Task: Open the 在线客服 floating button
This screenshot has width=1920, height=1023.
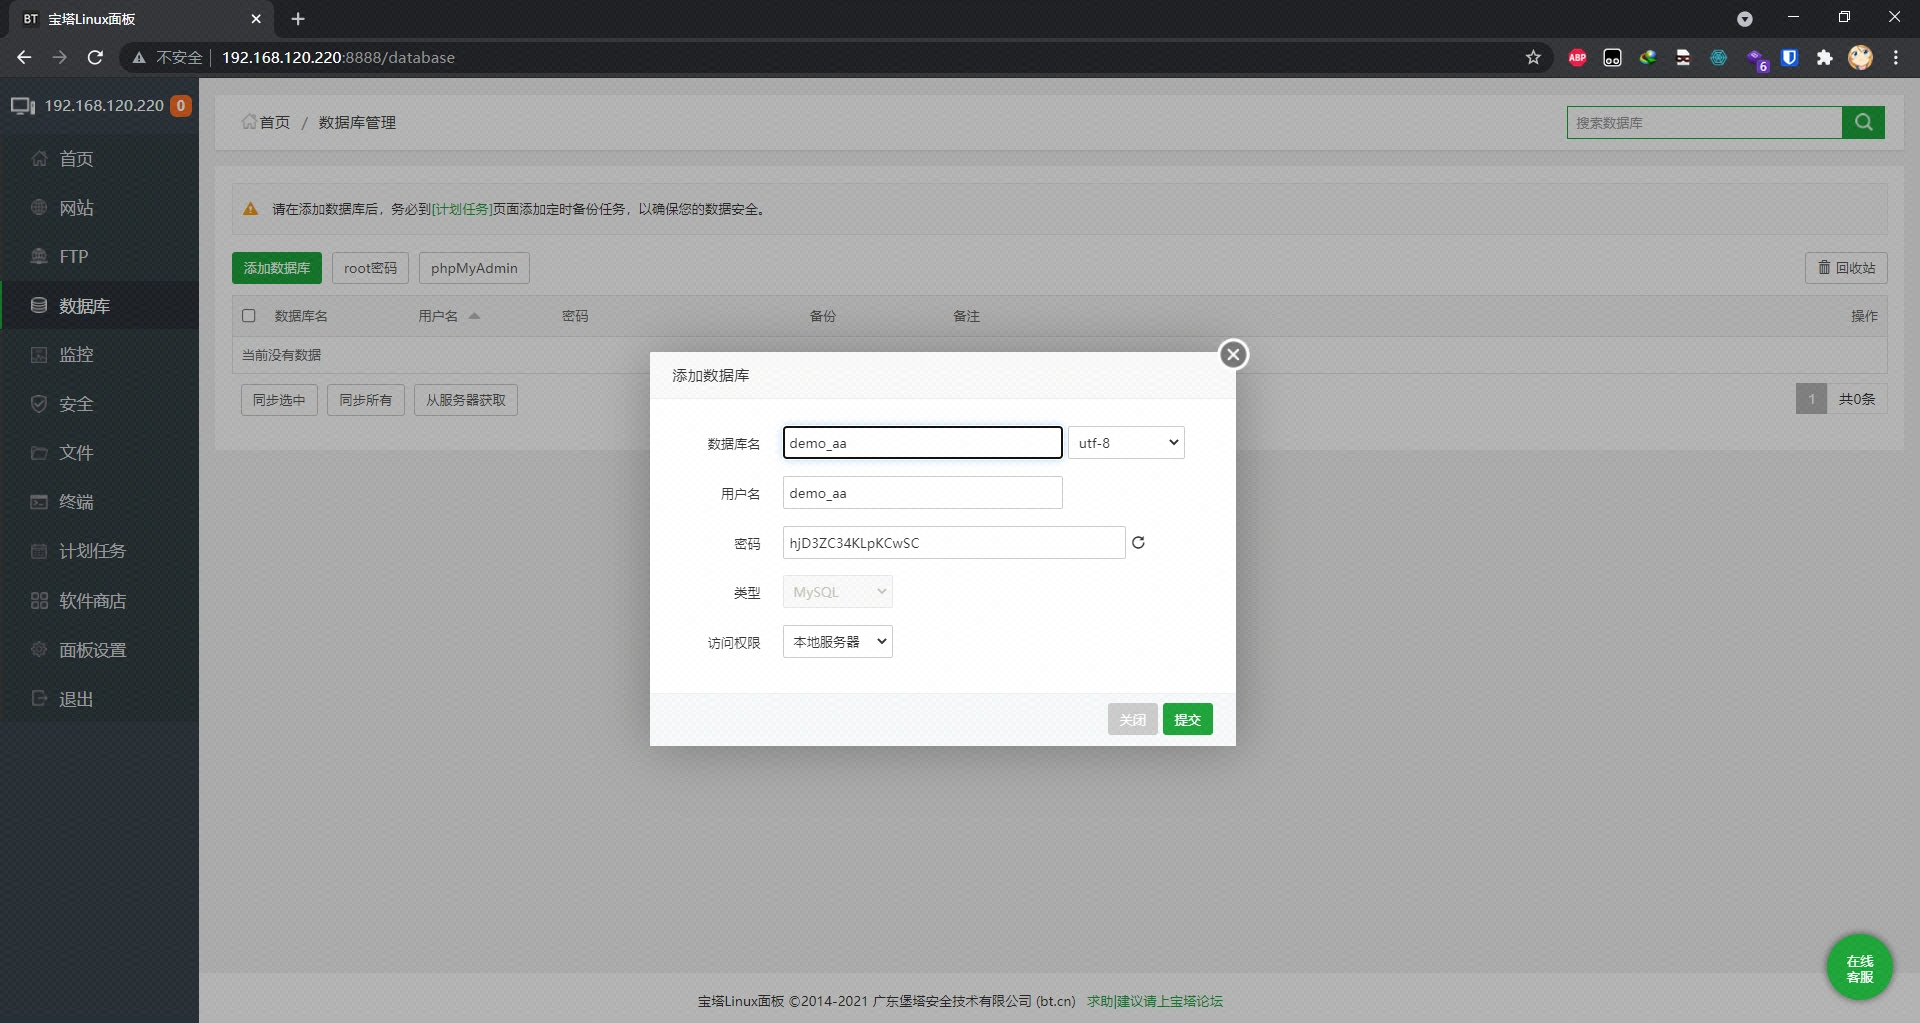Action: (1860, 968)
